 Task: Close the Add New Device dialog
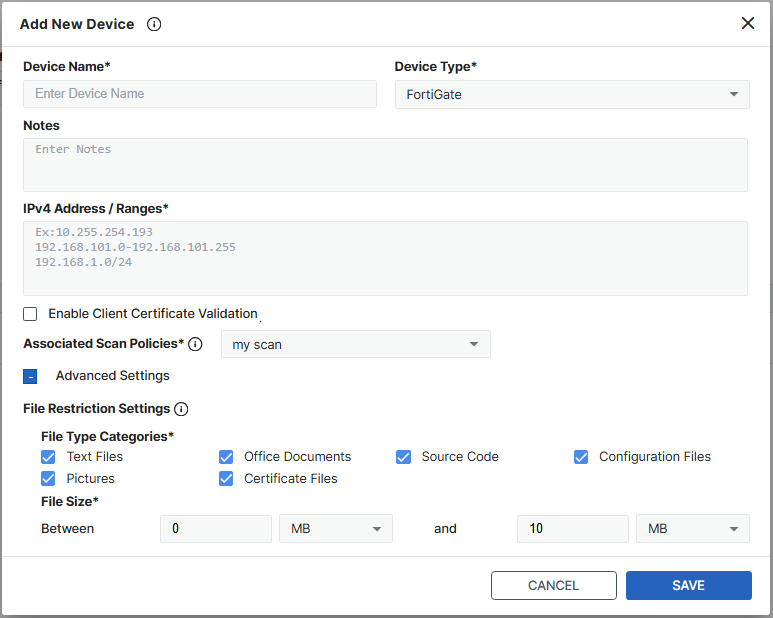[x=748, y=23]
